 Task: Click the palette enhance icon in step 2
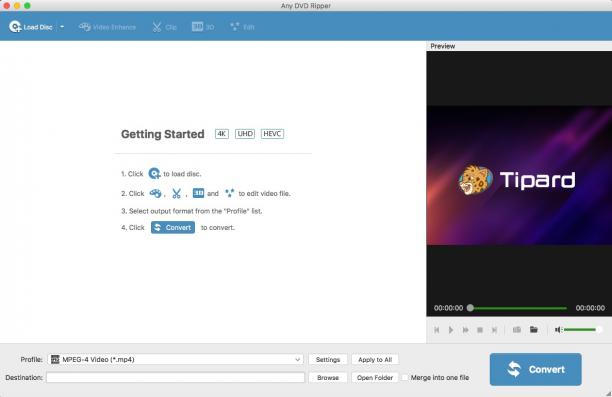tap(155, 193)
